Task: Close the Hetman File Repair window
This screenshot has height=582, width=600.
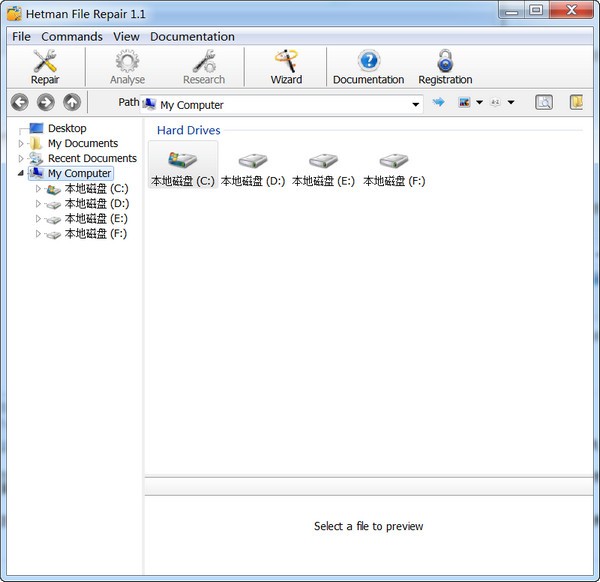Action: click(571, 10)
